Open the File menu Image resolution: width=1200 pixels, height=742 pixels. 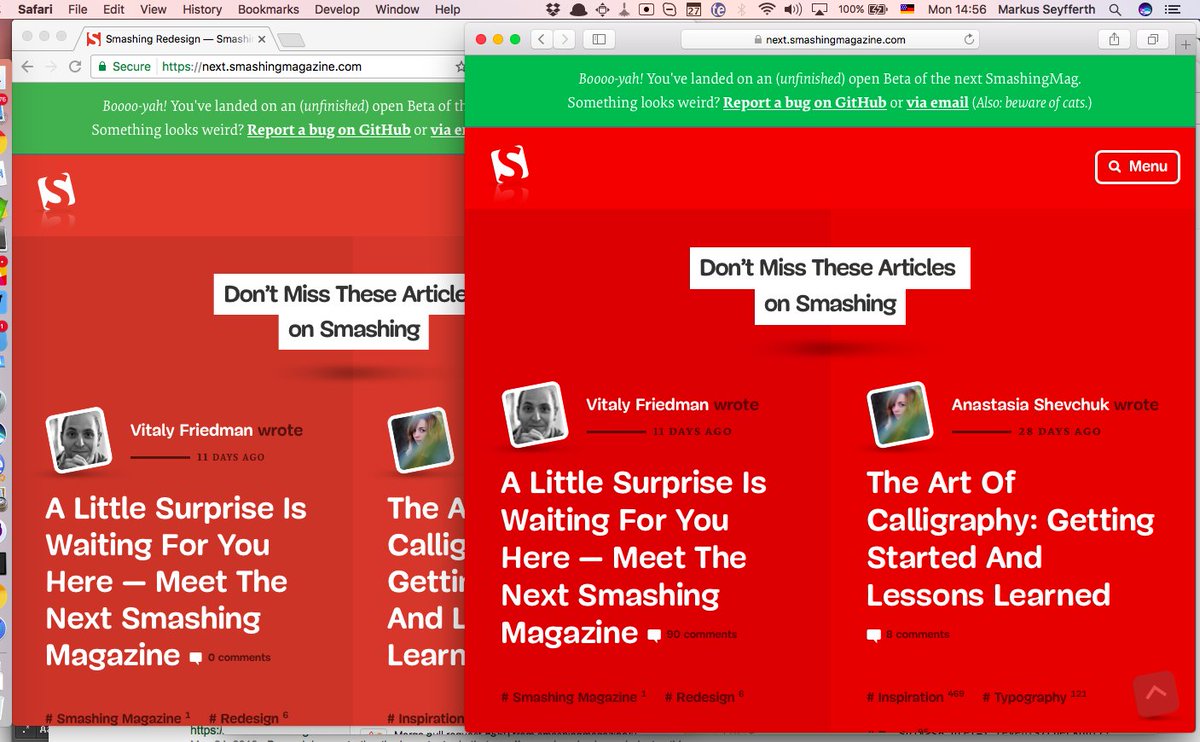point(77,9)
